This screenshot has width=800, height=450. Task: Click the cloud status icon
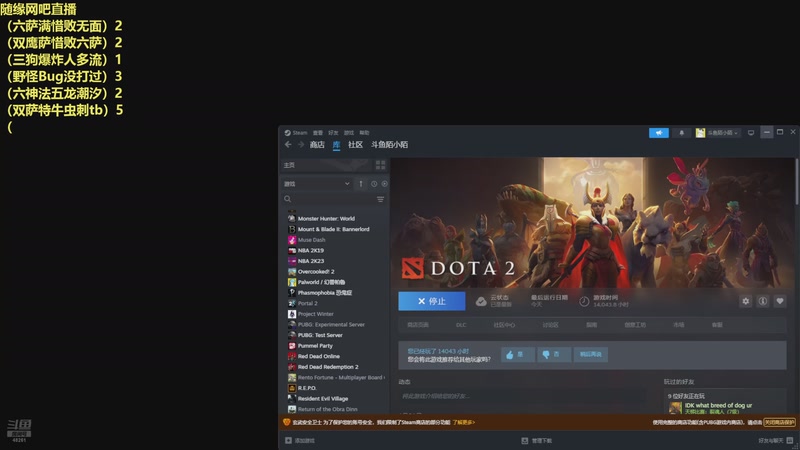tap(481, 302)
